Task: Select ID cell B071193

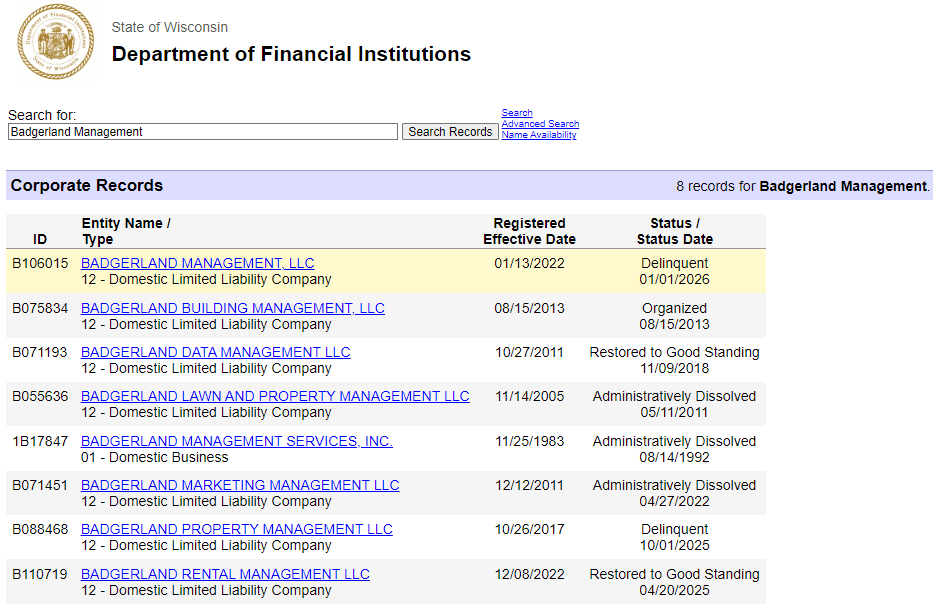Action: pos(40,353)
